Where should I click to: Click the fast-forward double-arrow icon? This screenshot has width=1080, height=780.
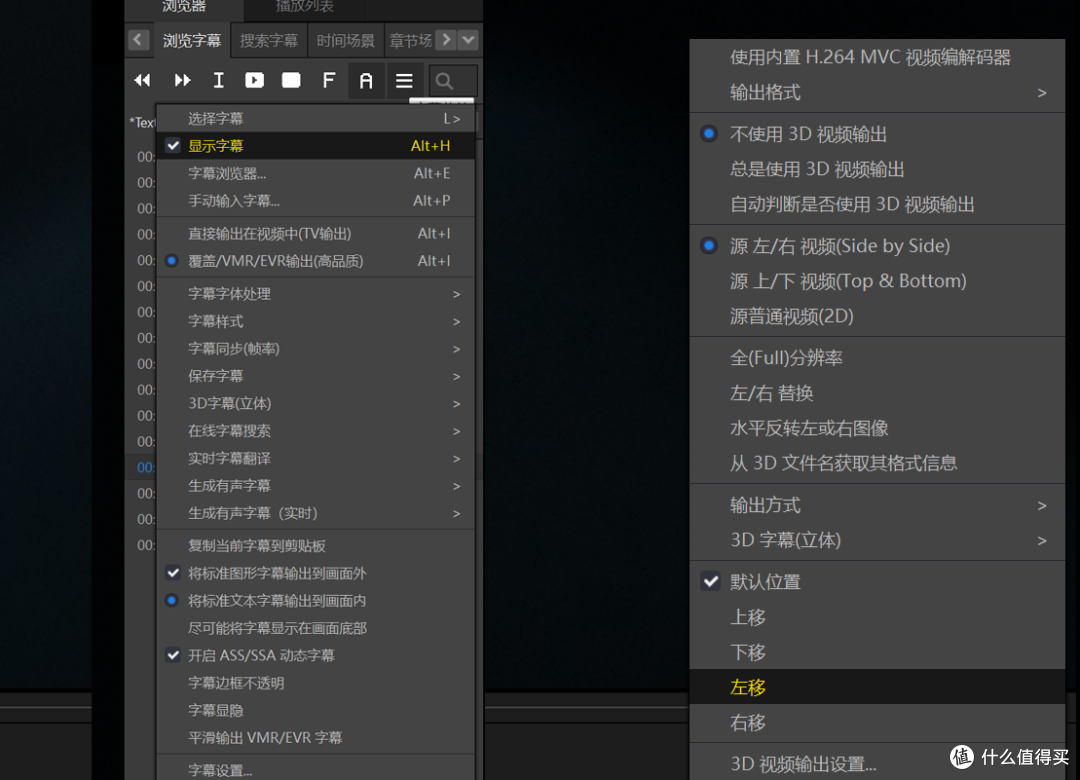click(x=182, y=81)
